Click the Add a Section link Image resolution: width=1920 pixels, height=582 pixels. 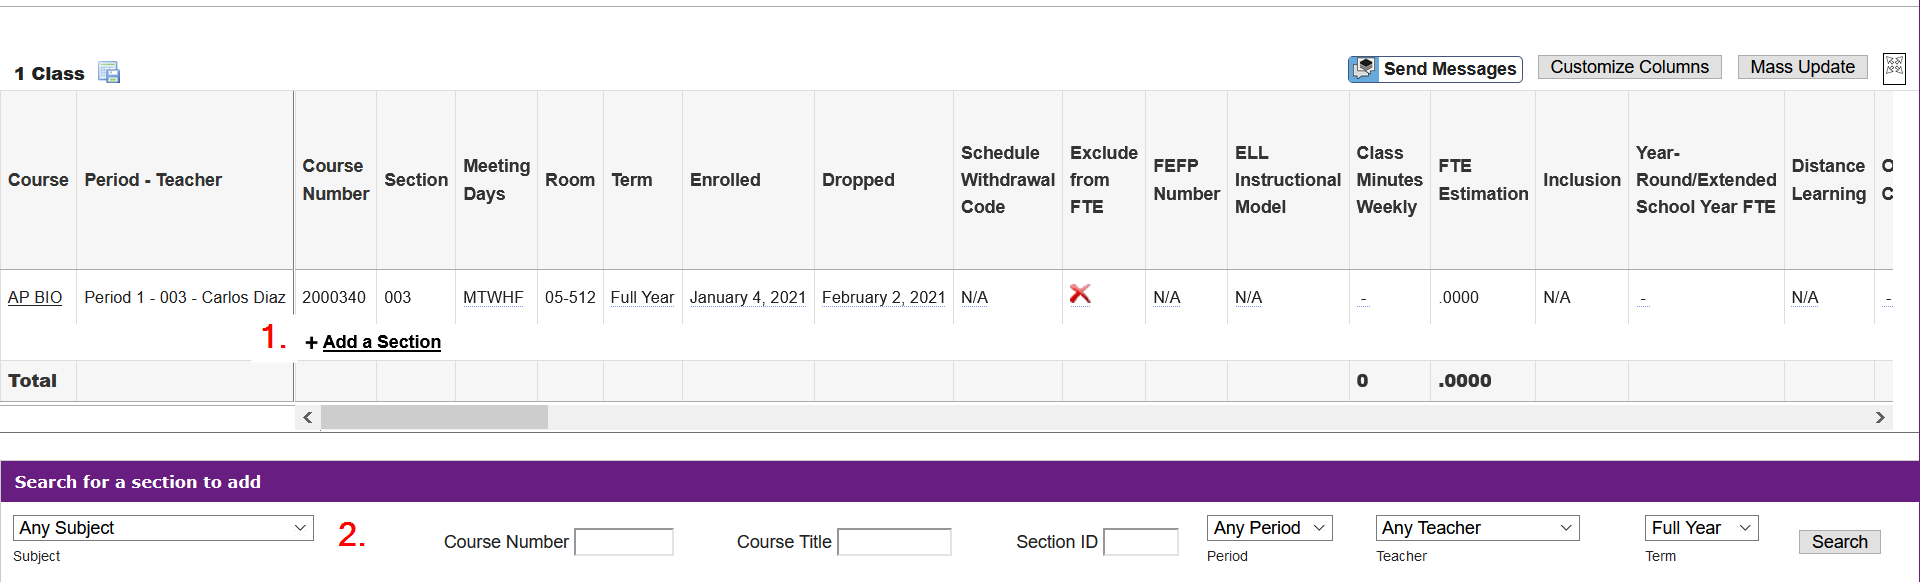click(x=381, y=342)
